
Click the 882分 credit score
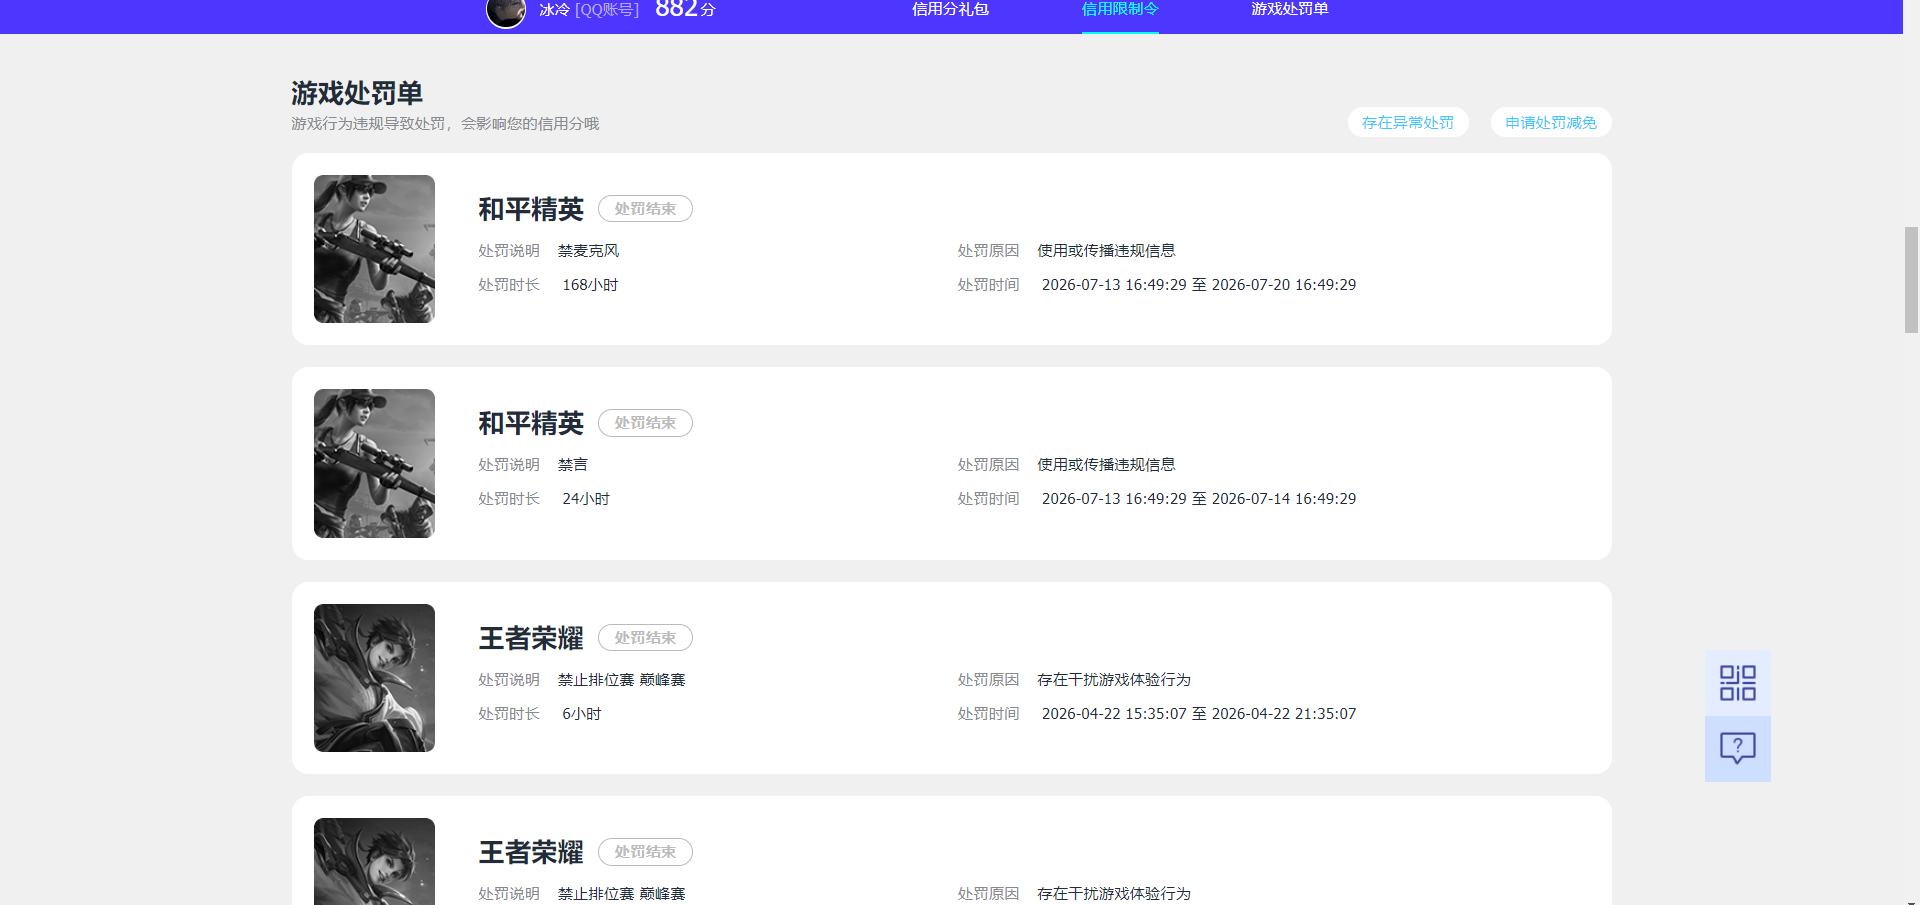685,9
